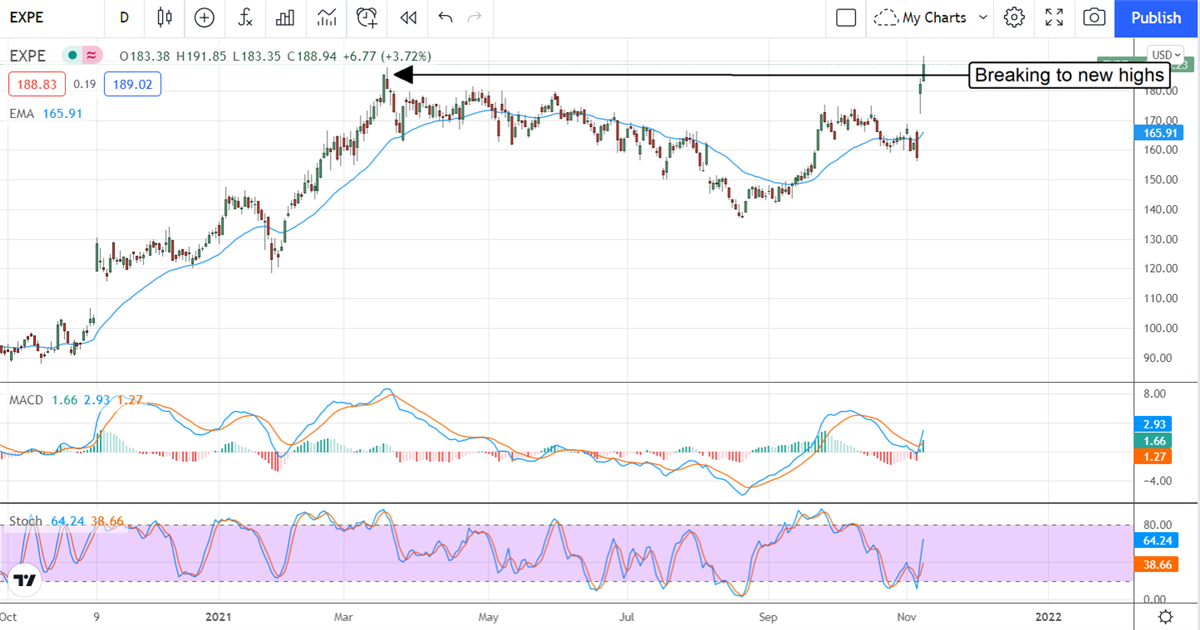The image size is (1200, 630).
Task: Click the 189.02 buy price button
Action: (x=132, y=85)
